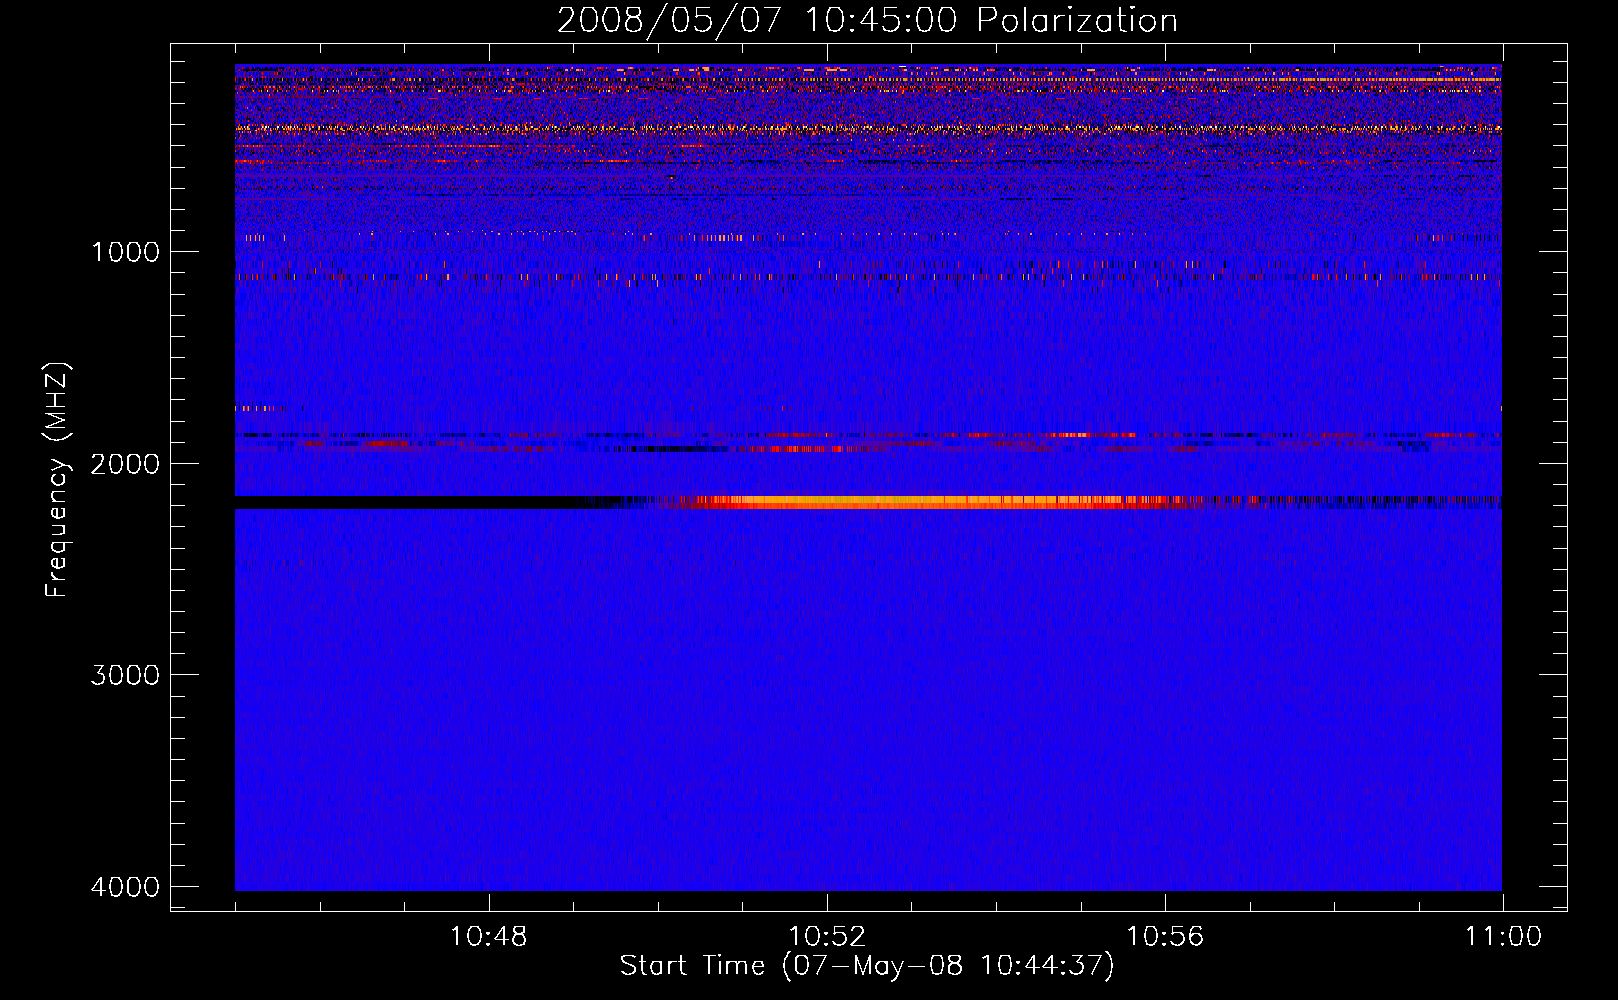Select the 1000 MHz tick label
This screenshot has width=1618, height=1000.
tap(125, 252)
